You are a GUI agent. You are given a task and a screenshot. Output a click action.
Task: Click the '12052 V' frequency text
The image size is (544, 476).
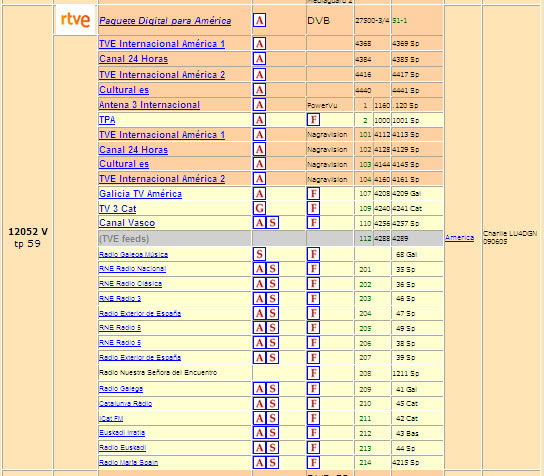click(28, 232)
